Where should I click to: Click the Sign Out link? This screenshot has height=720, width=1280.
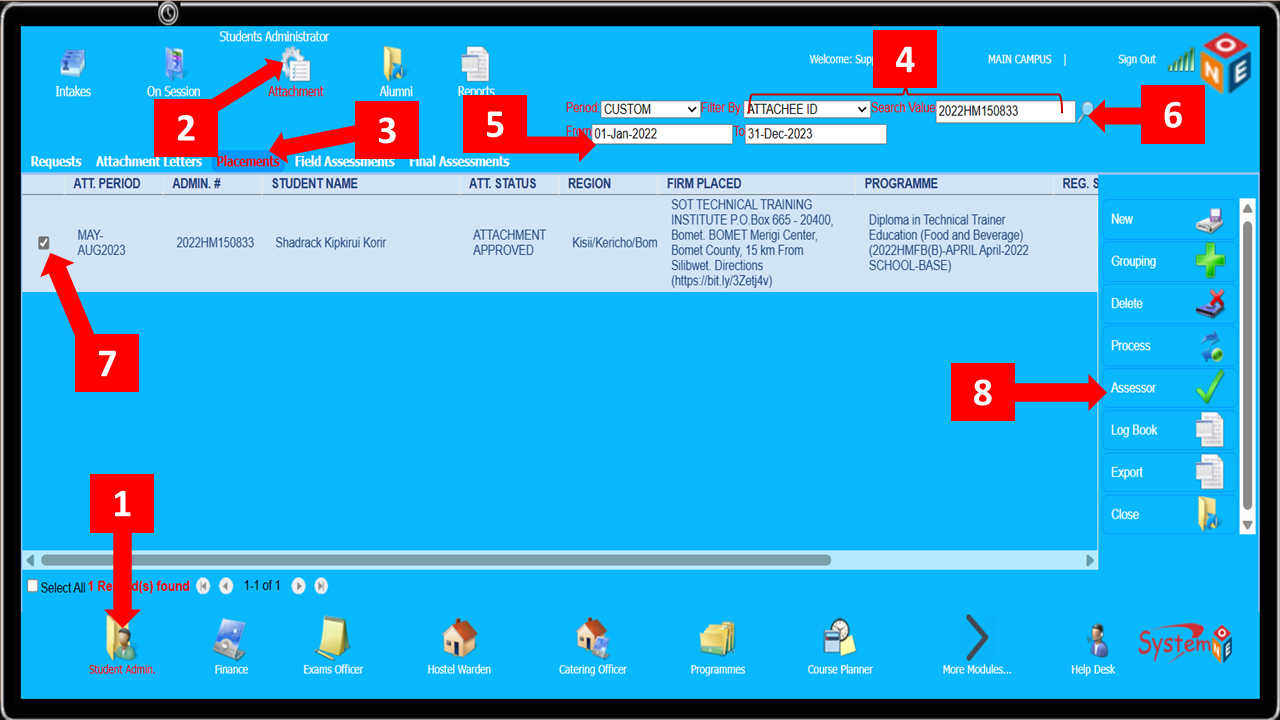tap(1136, 60)
